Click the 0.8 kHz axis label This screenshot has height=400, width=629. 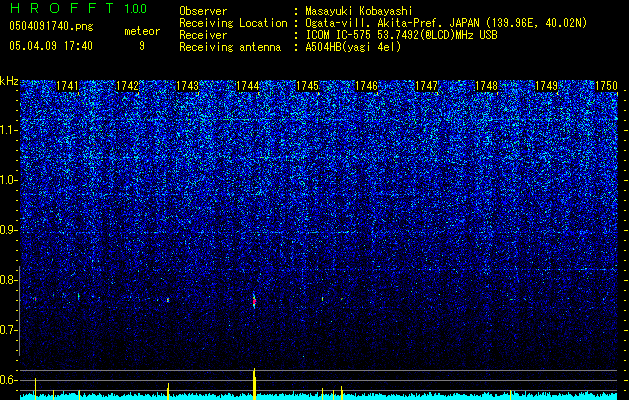9,280
